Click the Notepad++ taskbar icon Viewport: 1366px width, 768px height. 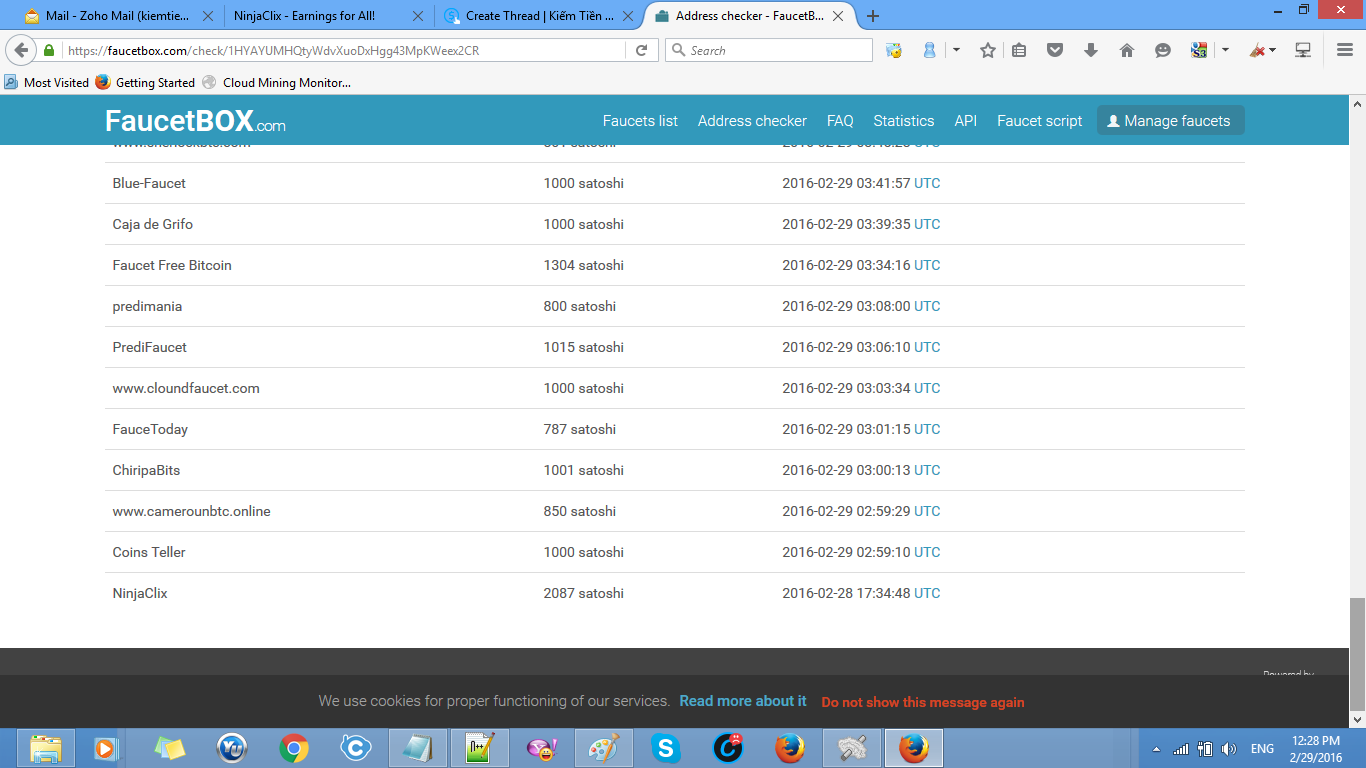tap(480, 748)
